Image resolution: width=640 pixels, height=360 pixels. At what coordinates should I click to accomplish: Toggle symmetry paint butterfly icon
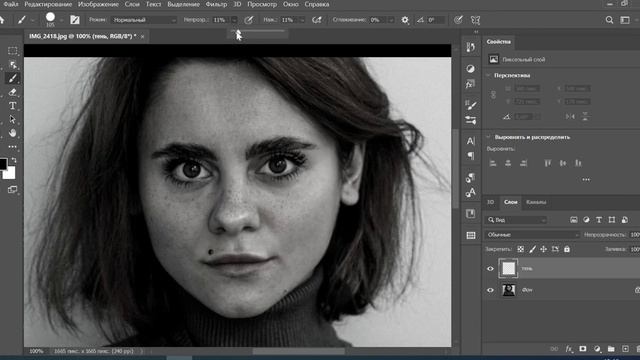click(475, 20)
